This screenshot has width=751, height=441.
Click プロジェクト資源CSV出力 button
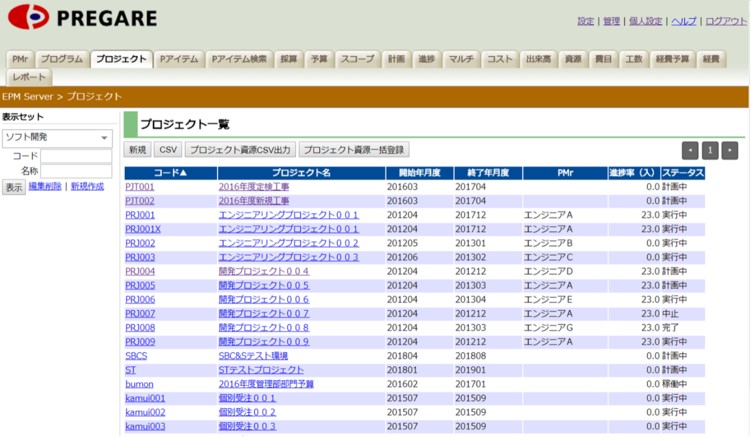coord(240,150)
